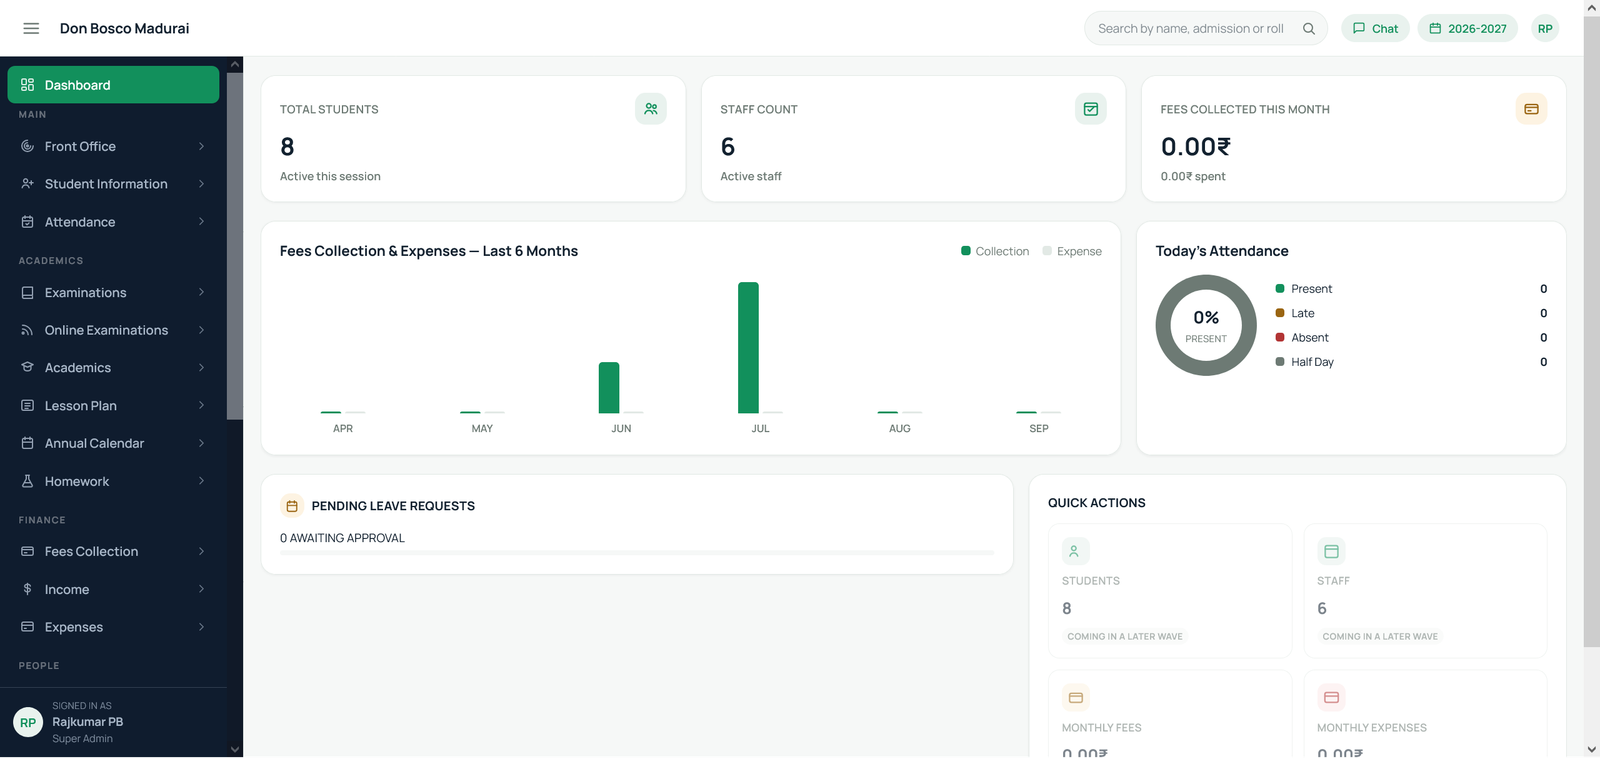Expand the Homework chevron
Screen dimensions: 1600x758
[201, 481]
